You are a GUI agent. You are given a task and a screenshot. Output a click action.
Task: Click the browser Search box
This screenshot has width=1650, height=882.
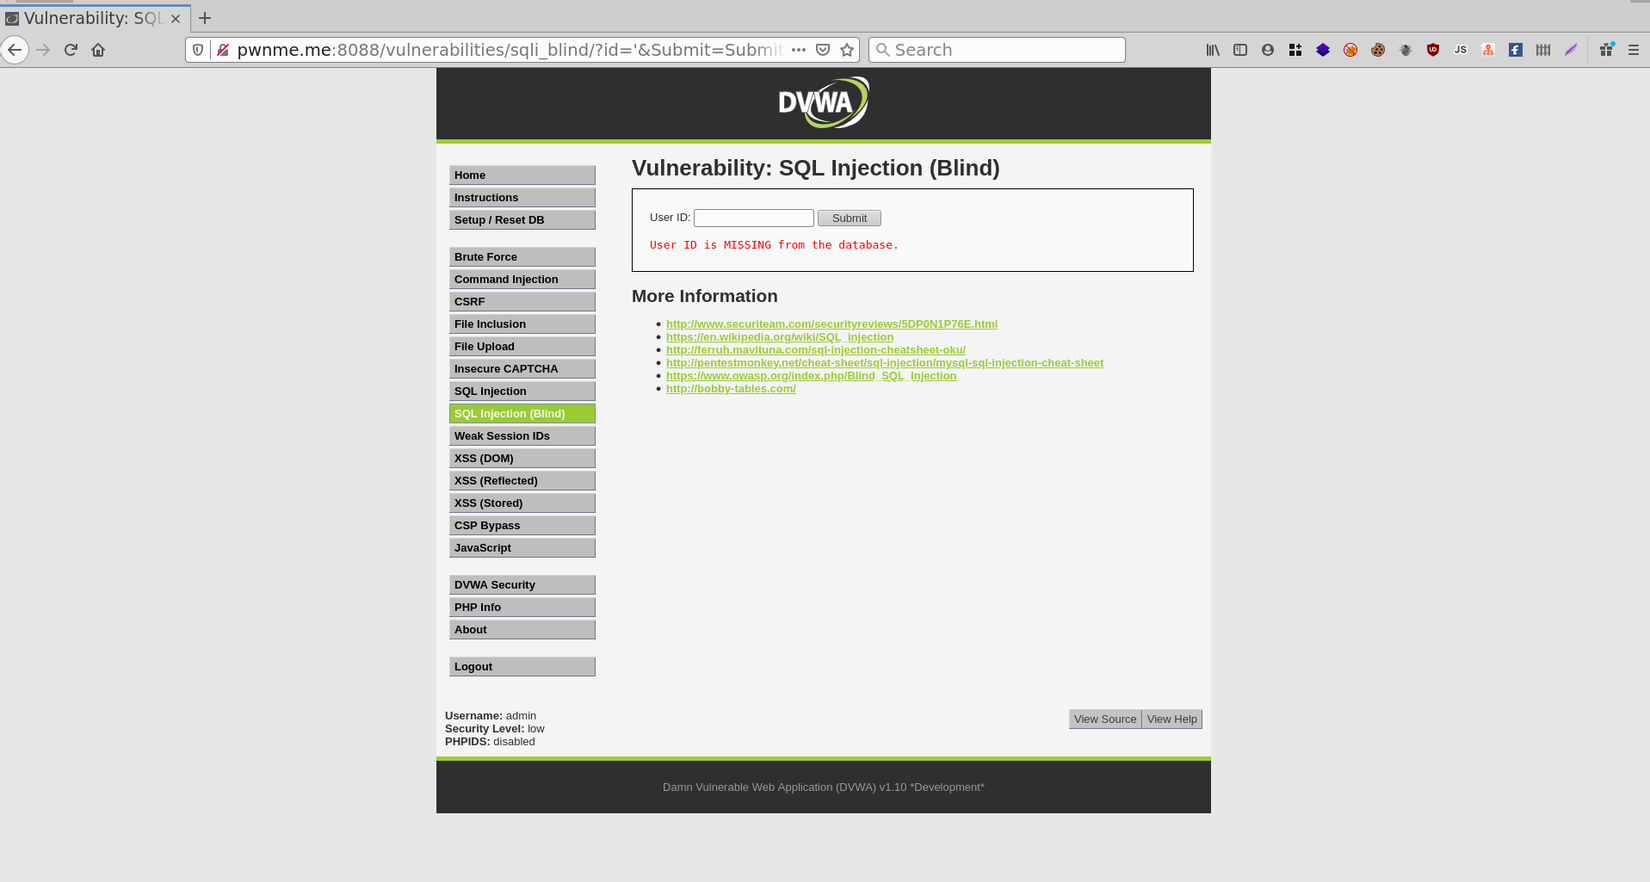(x=997, y=50)
